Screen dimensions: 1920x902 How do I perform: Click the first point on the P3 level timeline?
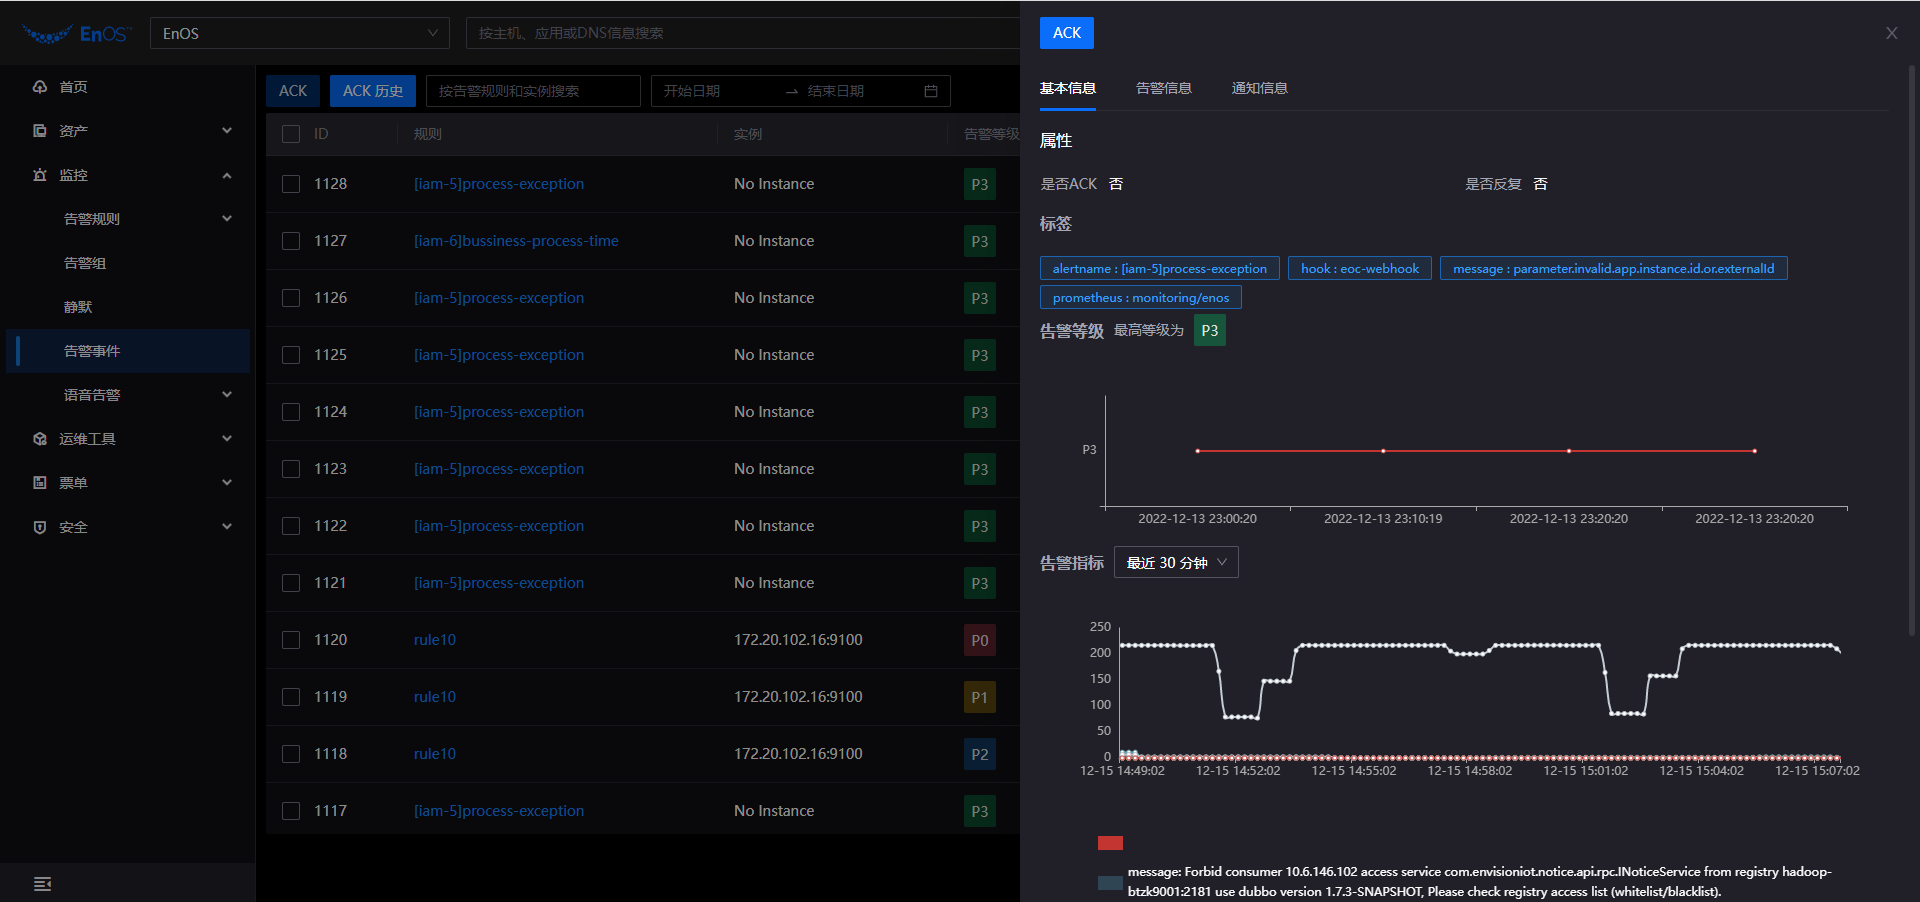click(1197, 451)
